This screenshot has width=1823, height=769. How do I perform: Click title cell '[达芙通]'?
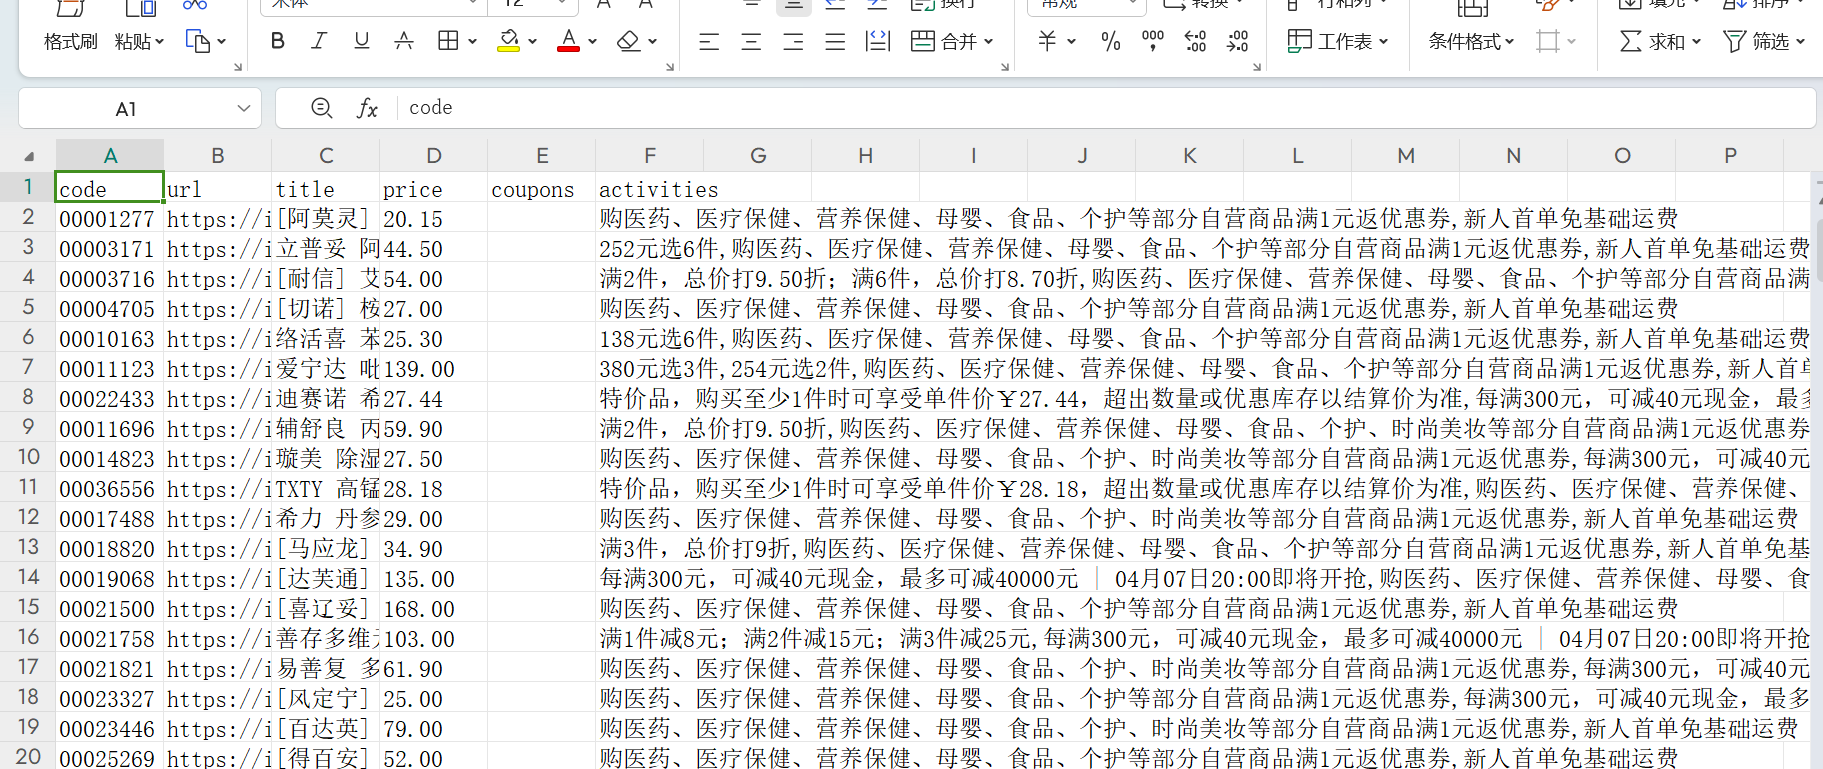(x=325, y=579)
